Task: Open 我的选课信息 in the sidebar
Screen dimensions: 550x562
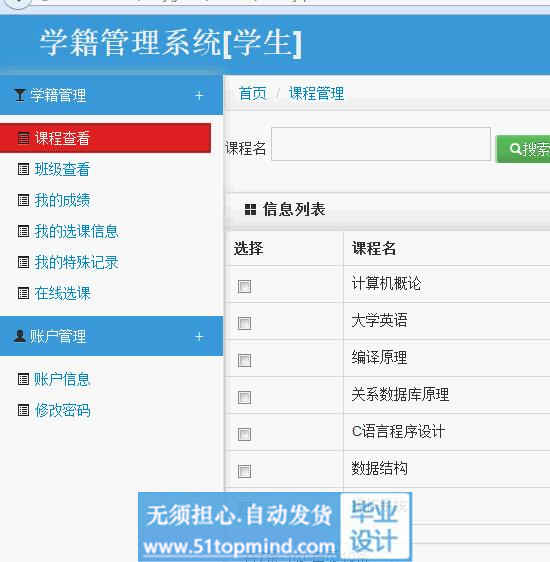Action: point(76,231)
